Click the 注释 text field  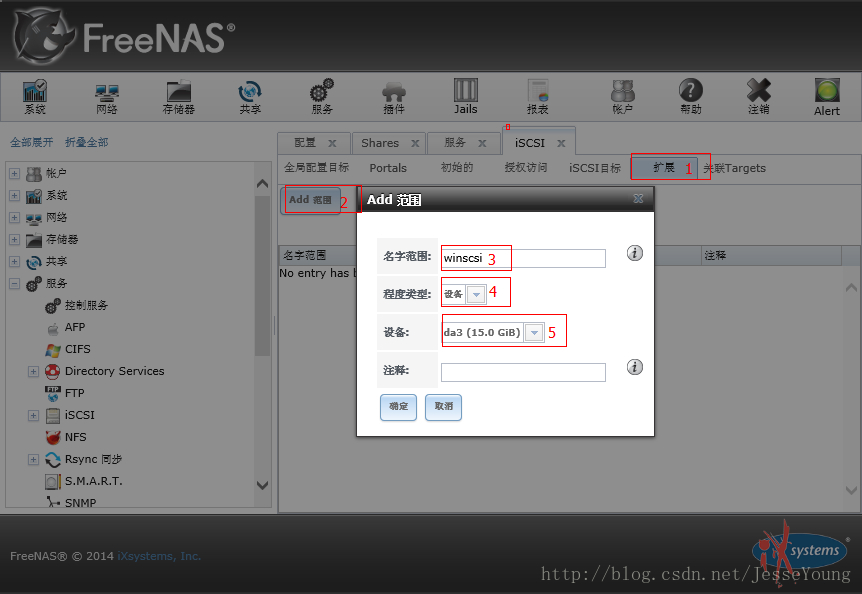coord(523,372)
